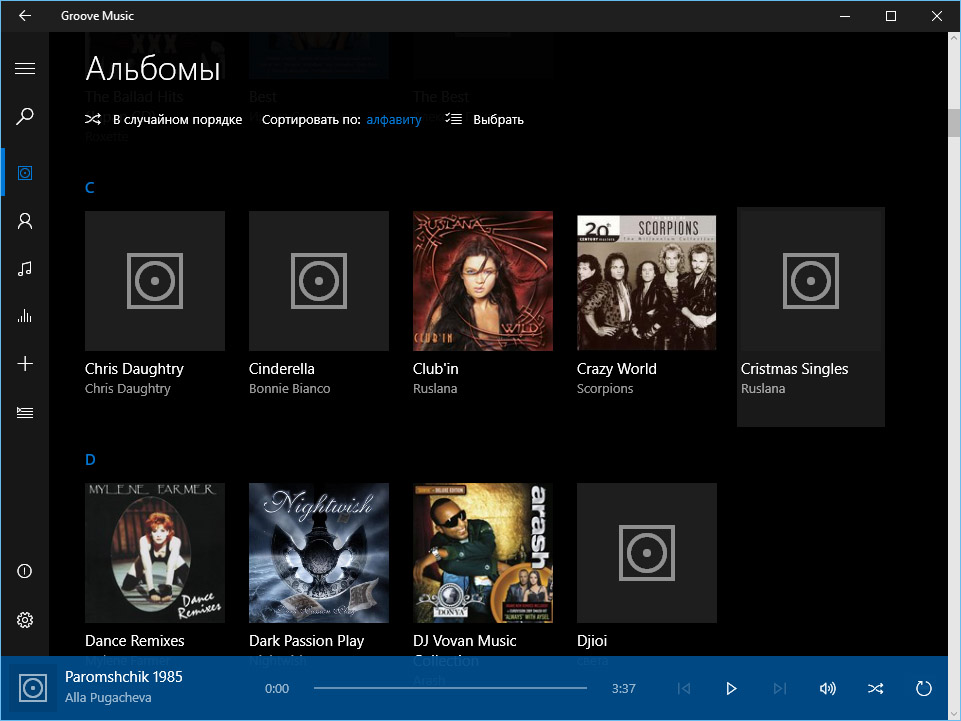Click В случайном порядке shuffle all button
Viewport: 961px width, 721px height.
(x=164, y=120)
